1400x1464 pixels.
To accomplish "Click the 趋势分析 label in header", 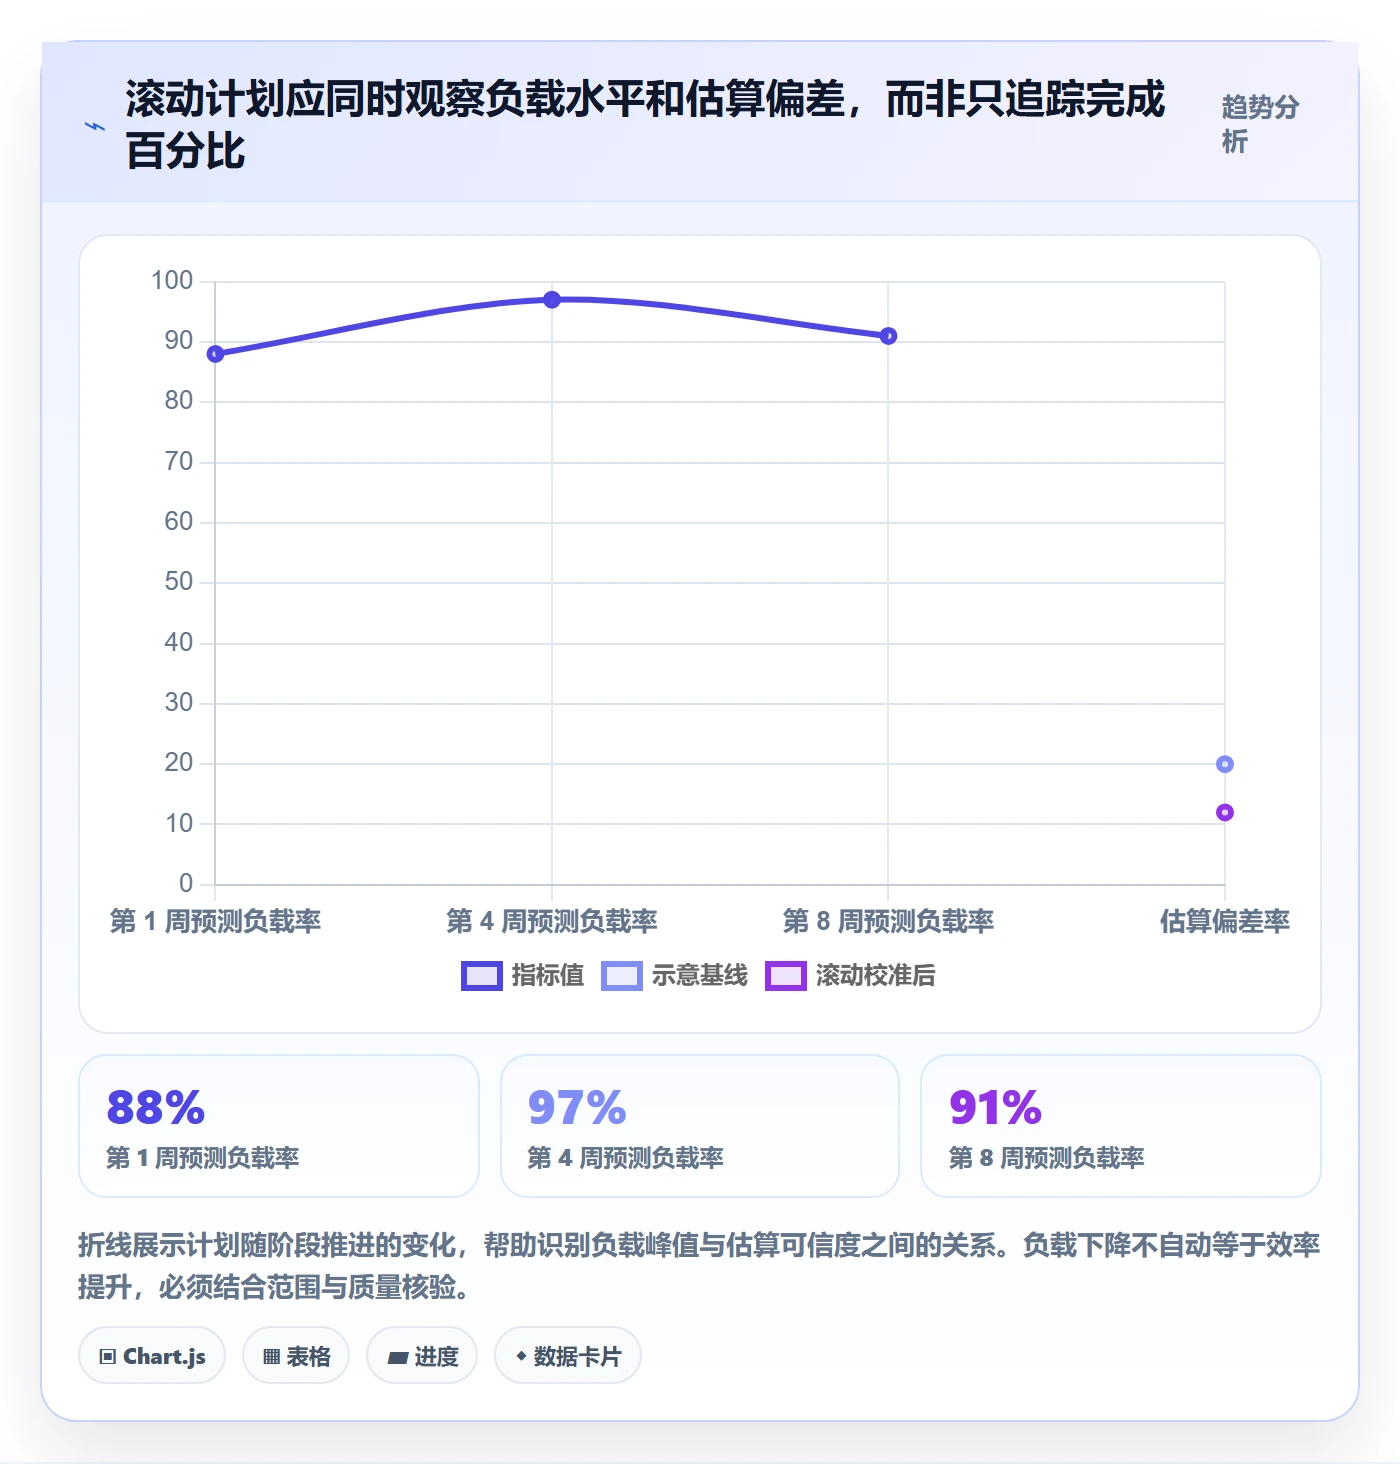I will tap(1260, 124).
